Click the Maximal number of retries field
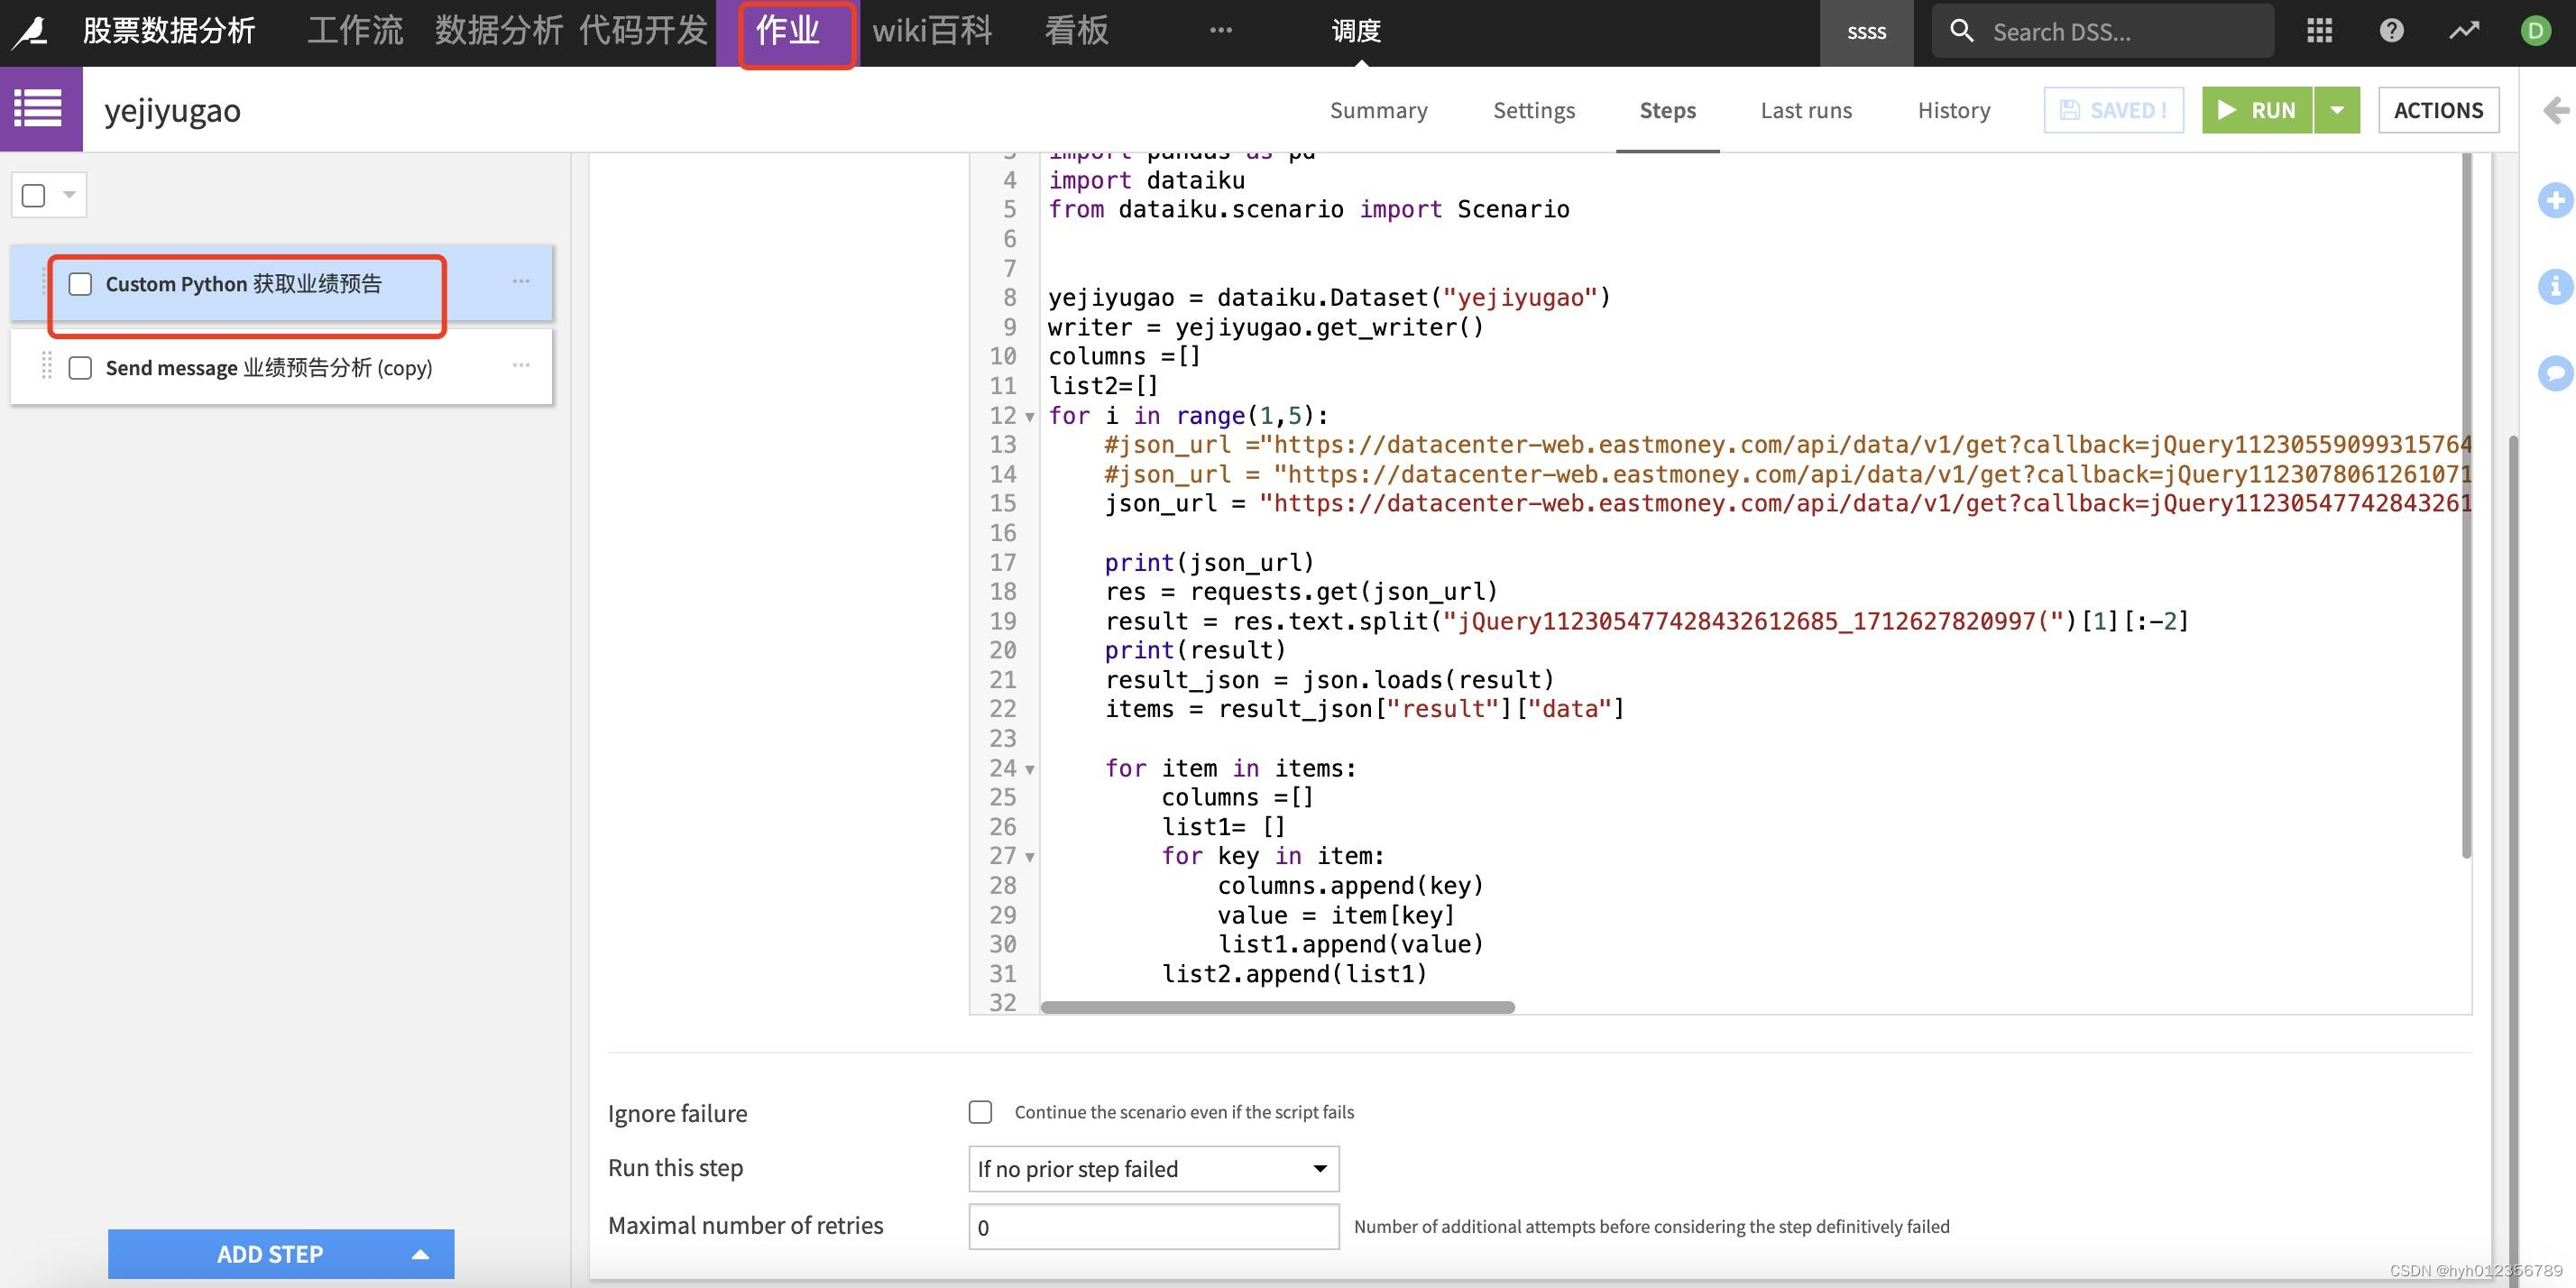This screenshot has width=2576, height=1288. 1152,1227
